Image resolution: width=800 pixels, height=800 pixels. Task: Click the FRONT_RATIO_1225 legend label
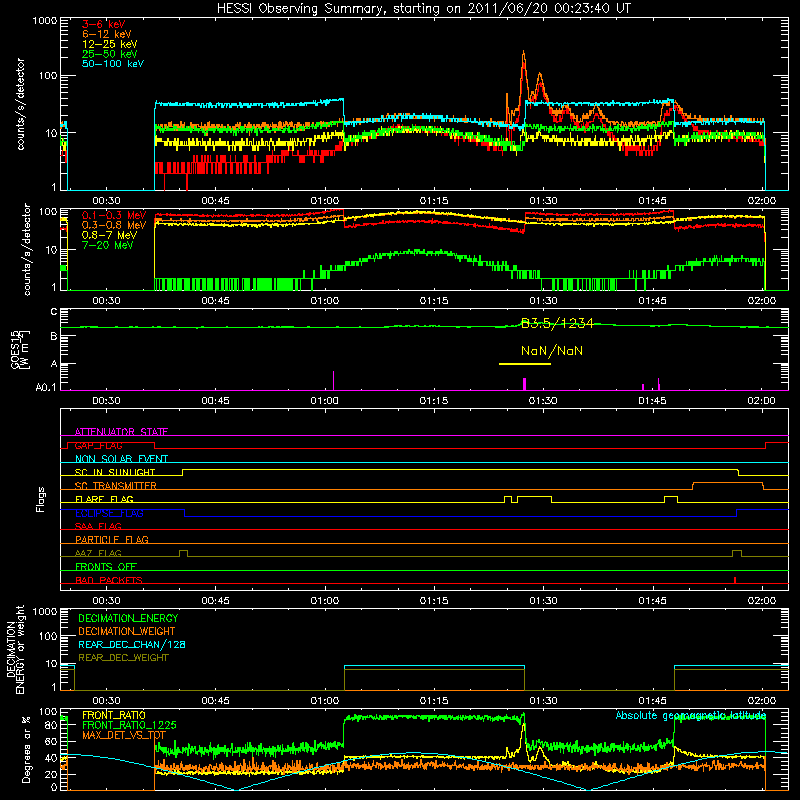point(129,725)
